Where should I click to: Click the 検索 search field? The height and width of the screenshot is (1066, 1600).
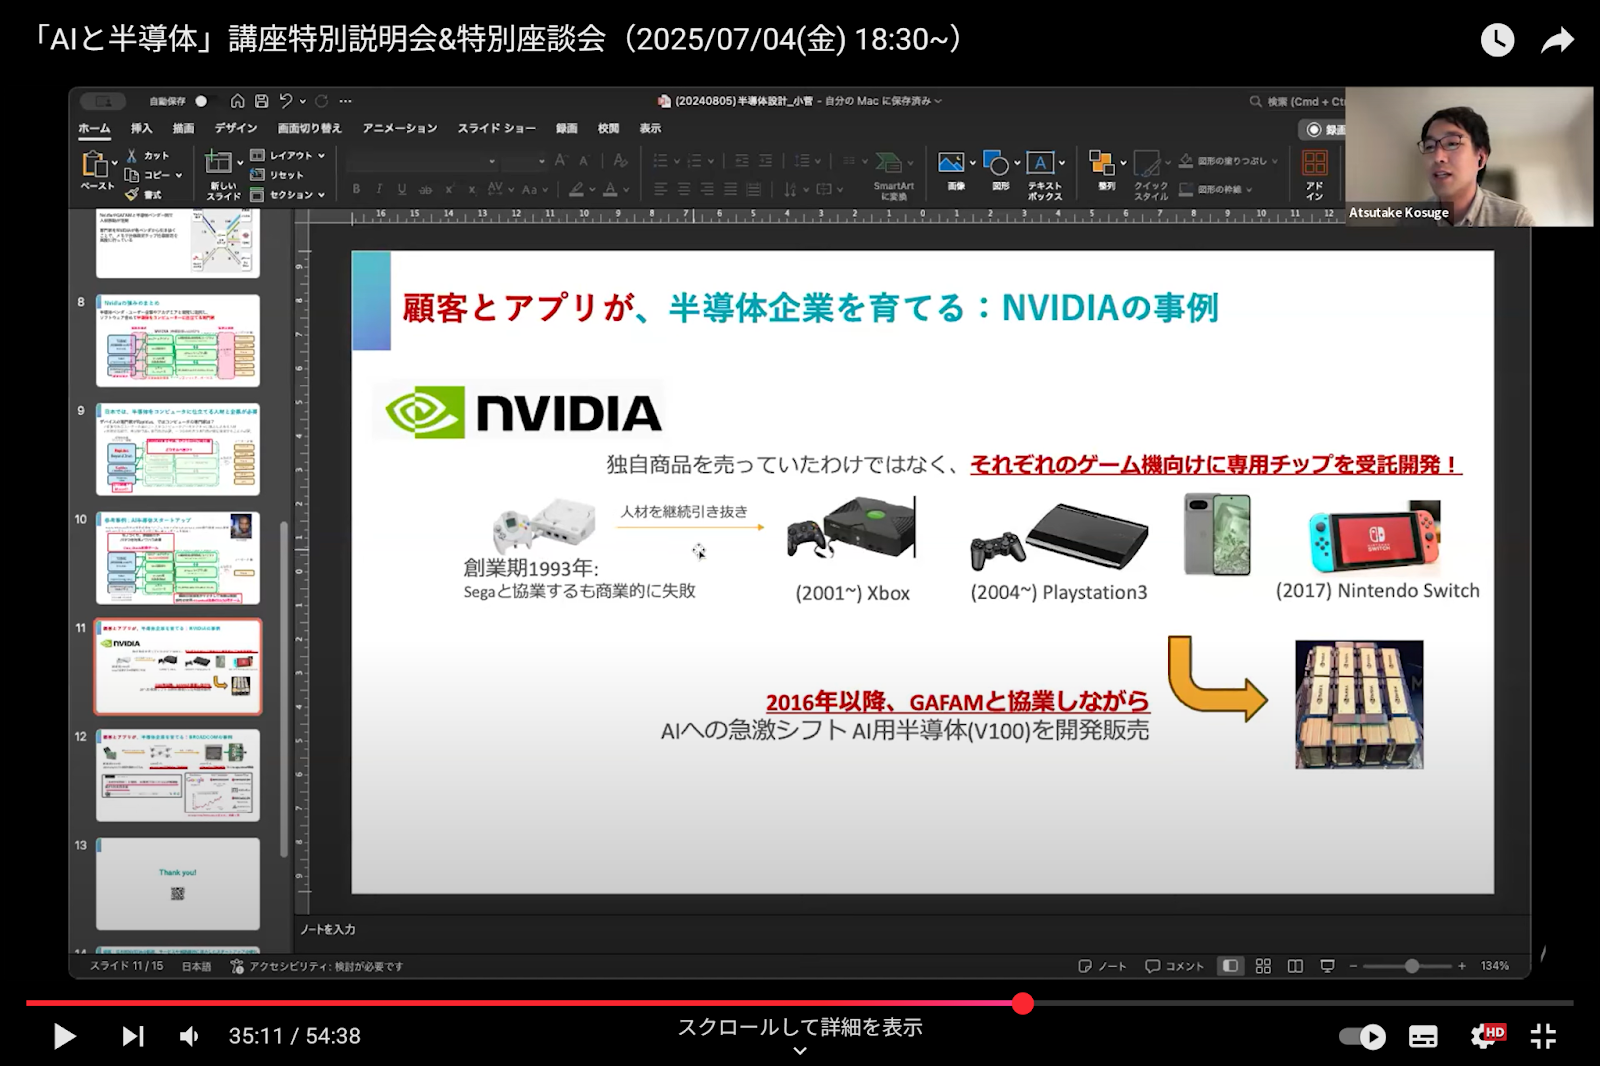tap(1296, 101)
